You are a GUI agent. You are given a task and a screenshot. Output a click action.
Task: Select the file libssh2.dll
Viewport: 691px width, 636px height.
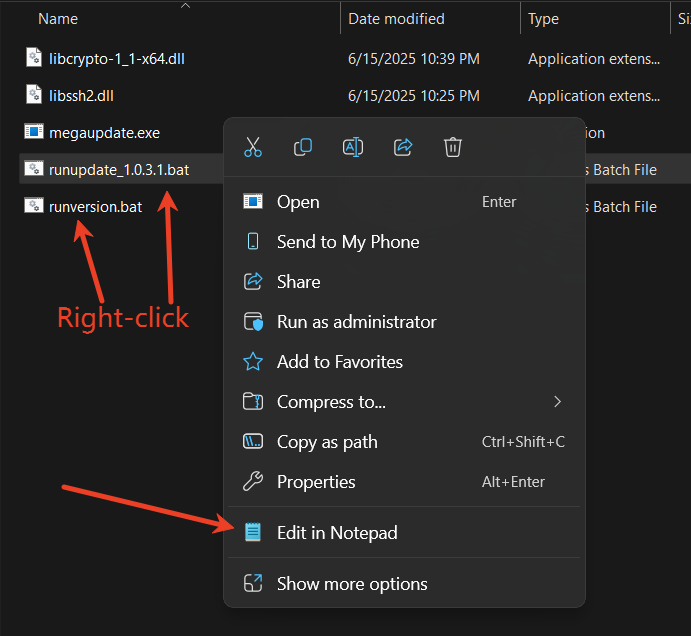click(82, 96)
